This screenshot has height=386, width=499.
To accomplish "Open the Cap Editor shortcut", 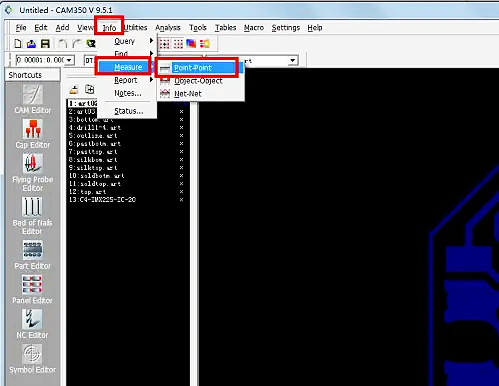I will pyautogui.click(x=33, y=134).
